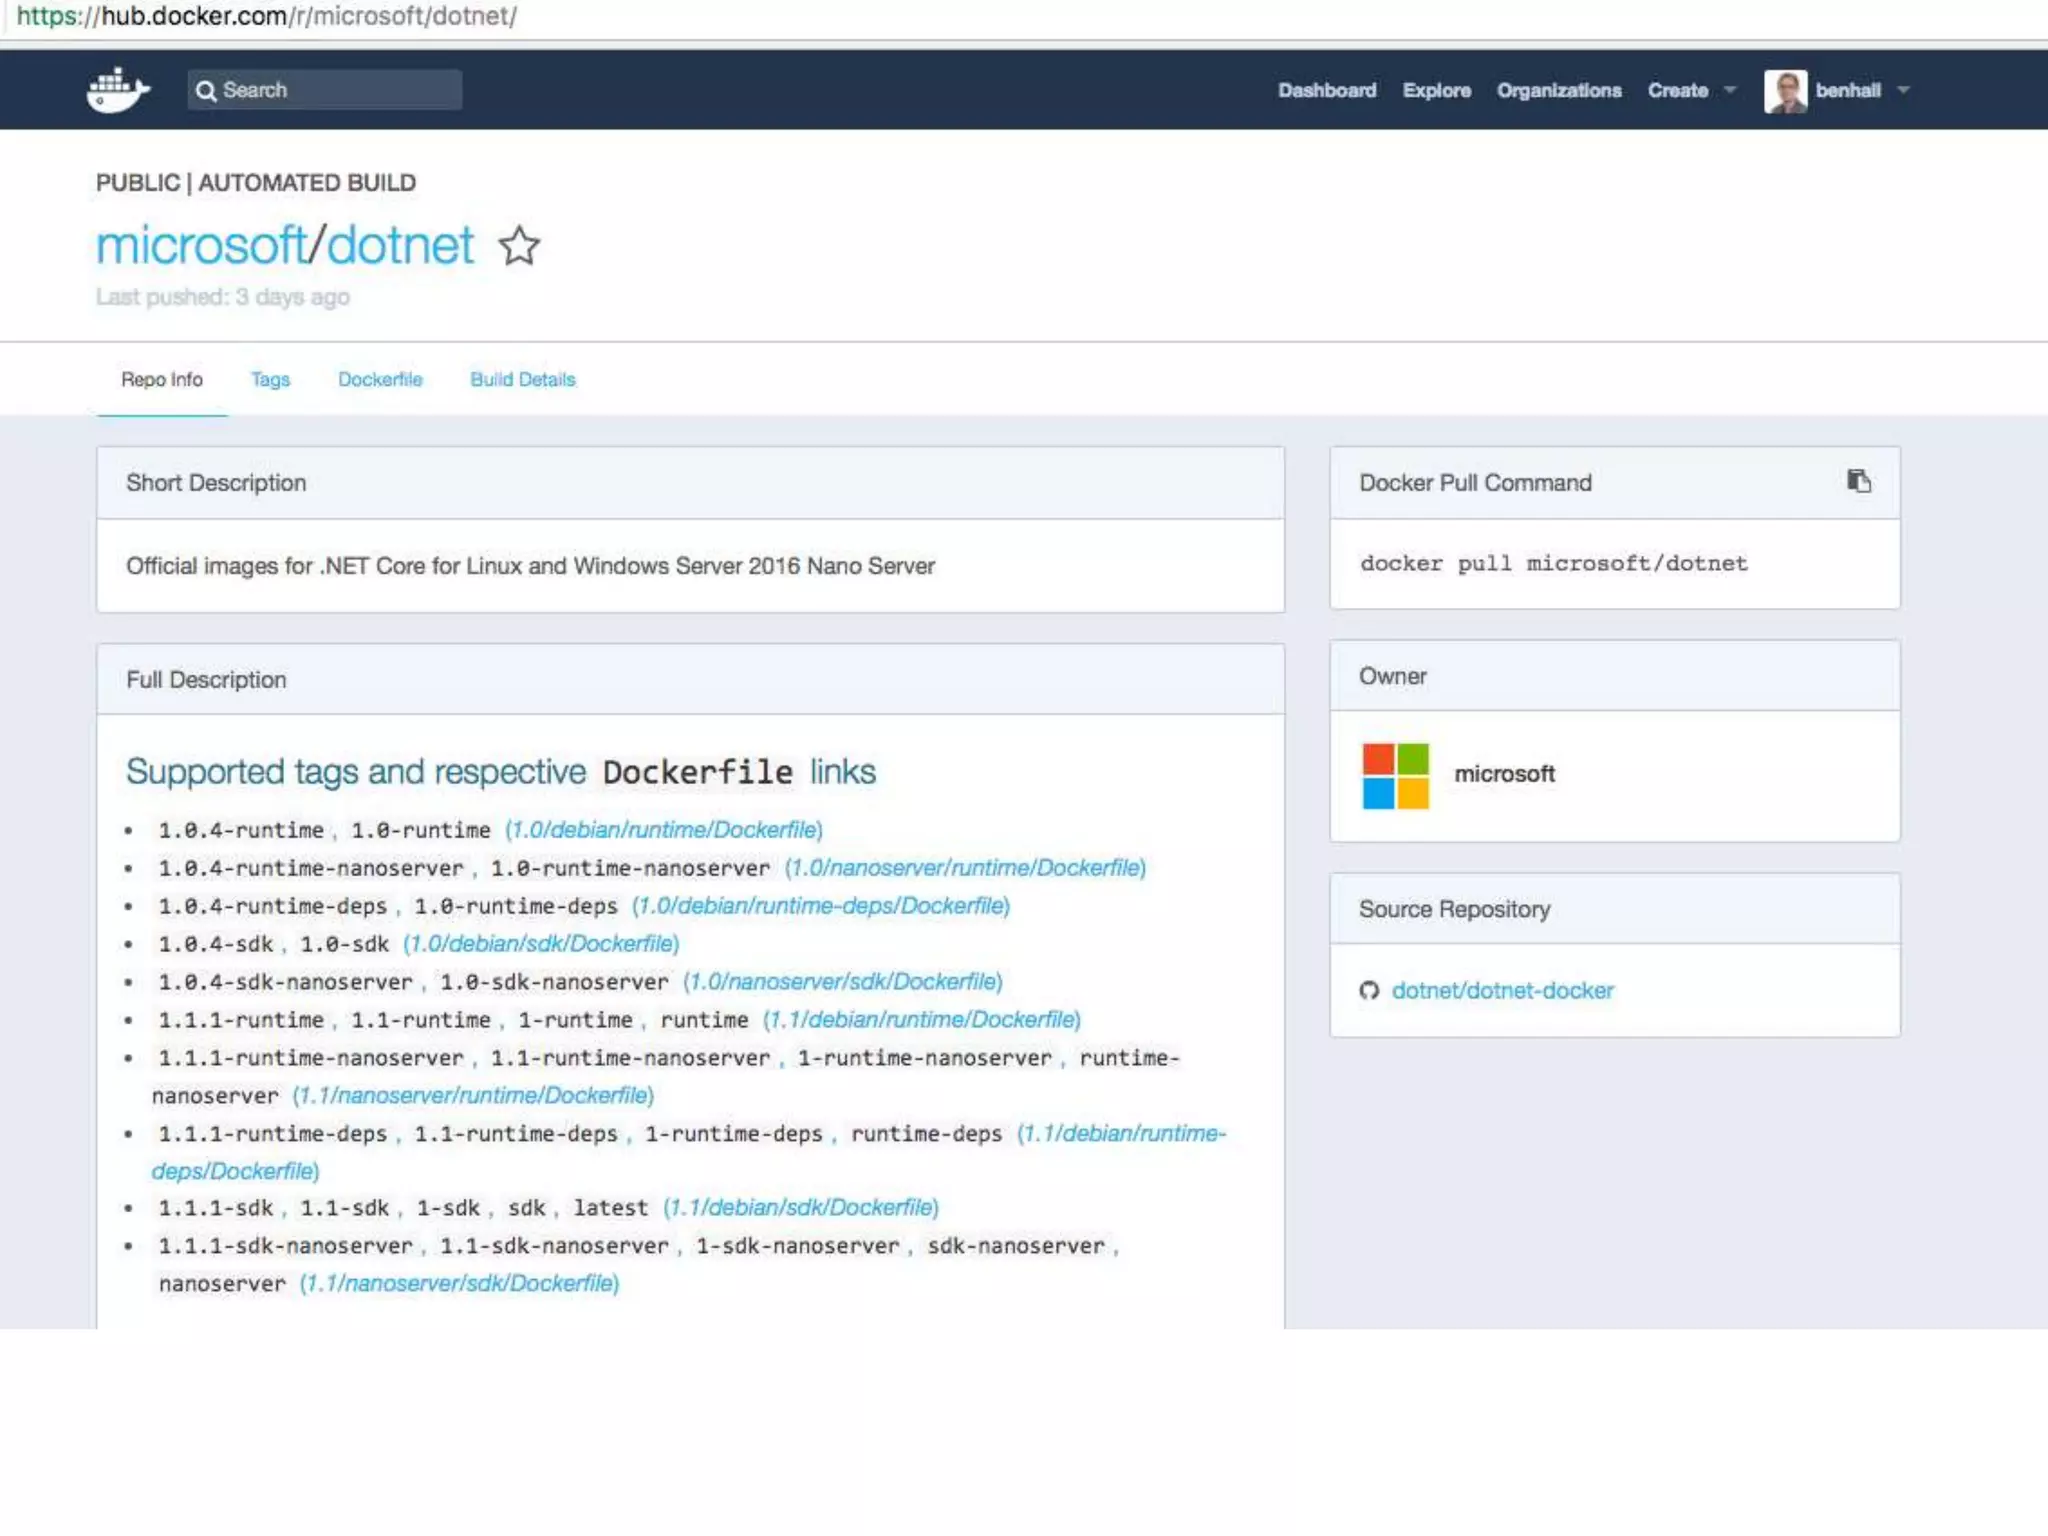Go to Dashboard in navbar

[1326, 91]
